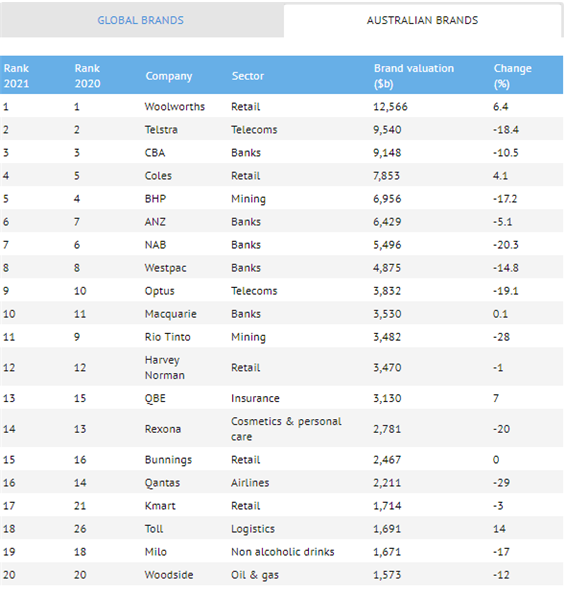Image resolution: width=566 pixels, height=591 pixels.
Task: Click the Company column header
Action: point(169,76)
